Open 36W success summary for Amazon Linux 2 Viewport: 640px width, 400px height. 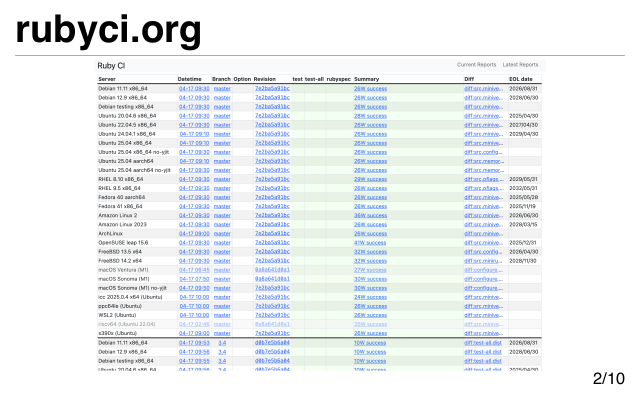point(370,216)
